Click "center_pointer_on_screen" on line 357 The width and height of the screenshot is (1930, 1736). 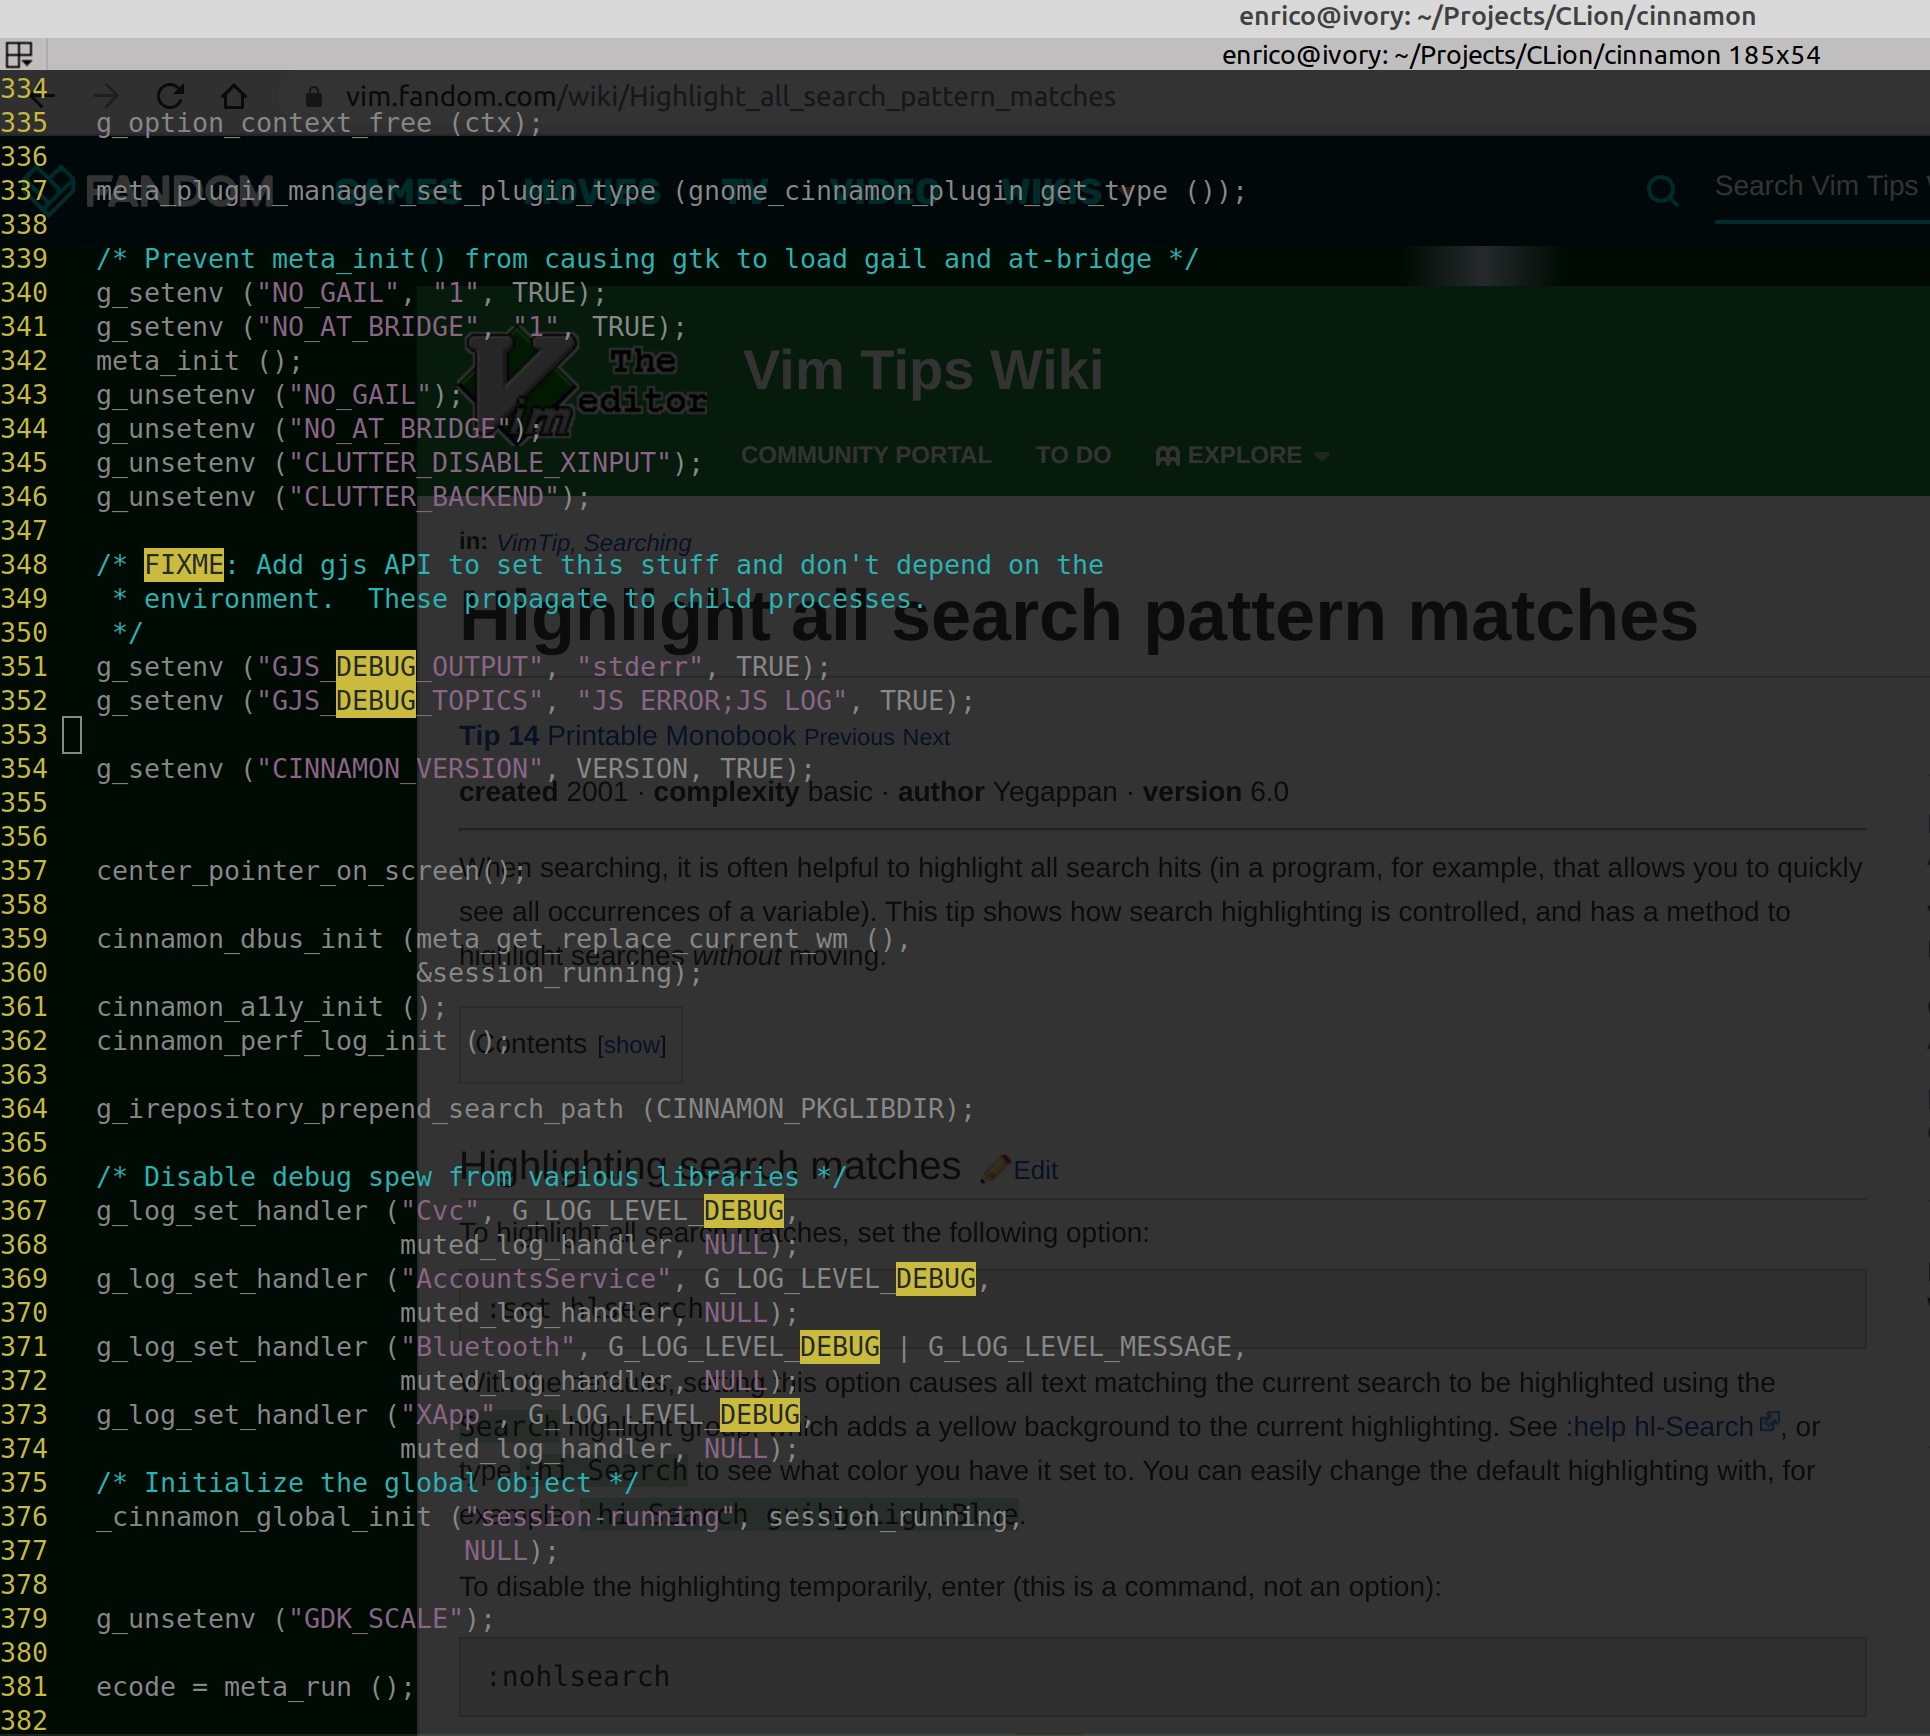(288, 871)
